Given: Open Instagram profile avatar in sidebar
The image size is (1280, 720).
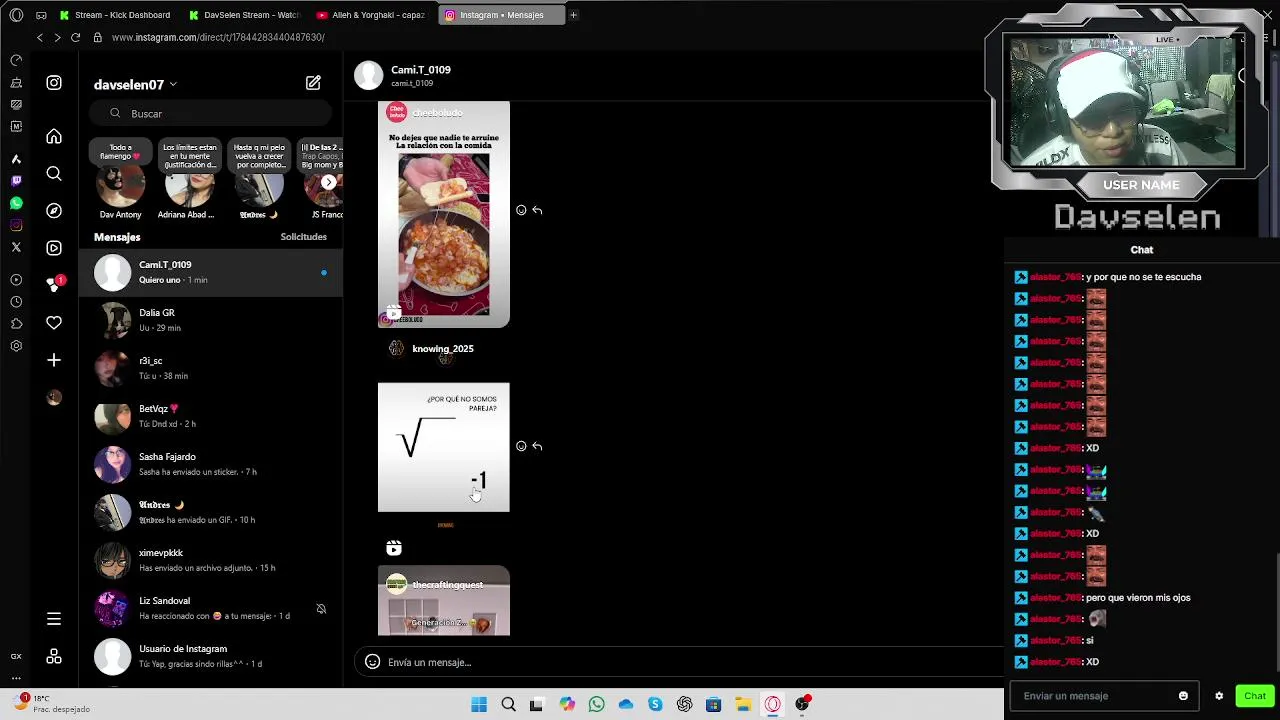Looking at the screenshot, I should (x=54, y=397).
